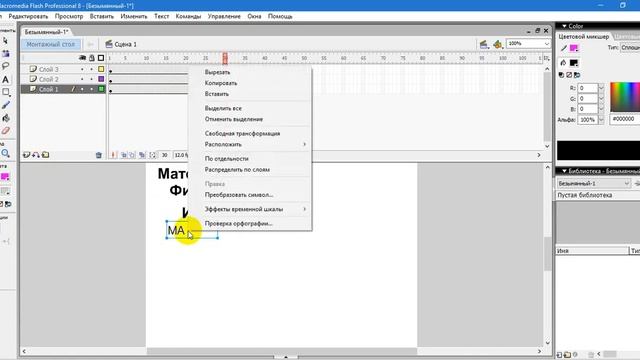
Task: Open the R value slider arrow
Action: [601, 88]
